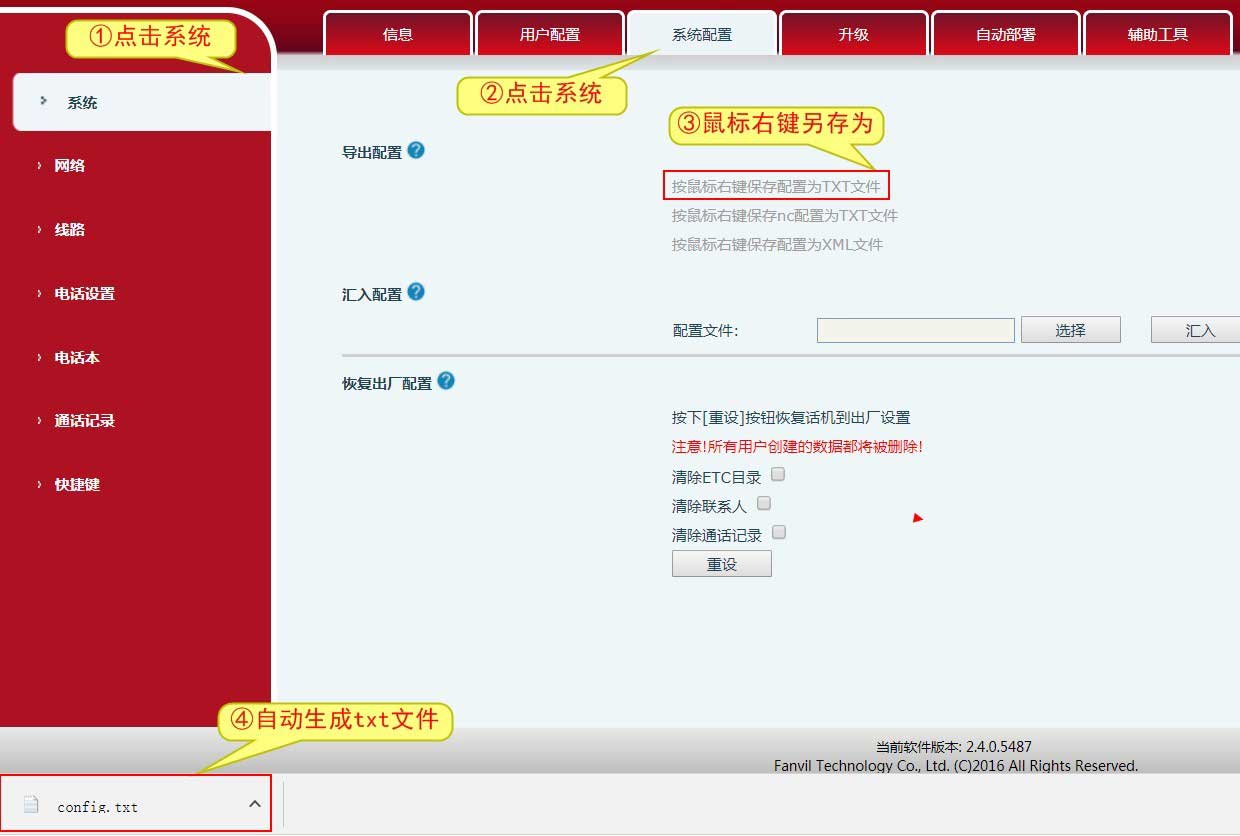The width and height of the screenshot is (1240, 836).
Task: Click the 保存nc配置为TXT文件 link
Action: [x=785, y=215]
